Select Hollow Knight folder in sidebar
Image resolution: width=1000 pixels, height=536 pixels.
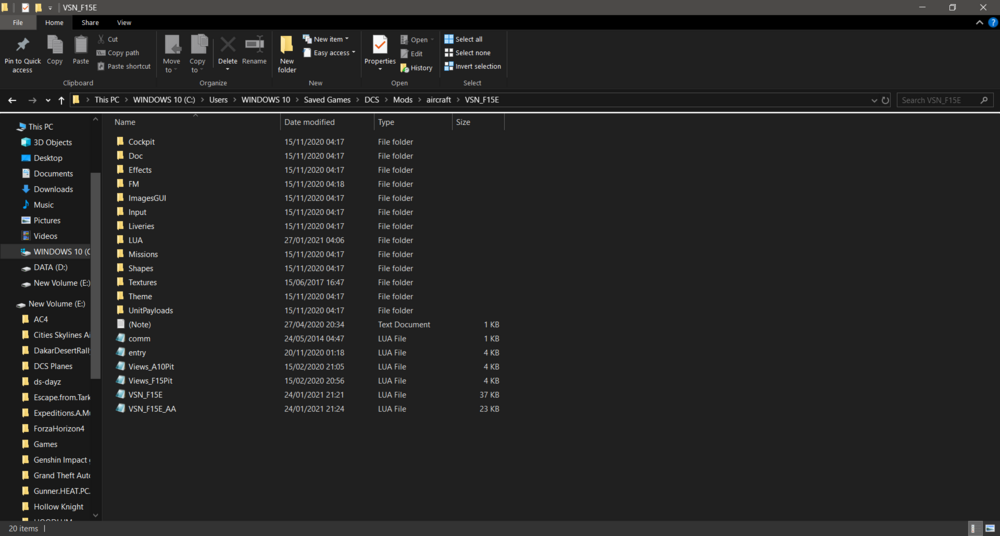click(58, 507)
